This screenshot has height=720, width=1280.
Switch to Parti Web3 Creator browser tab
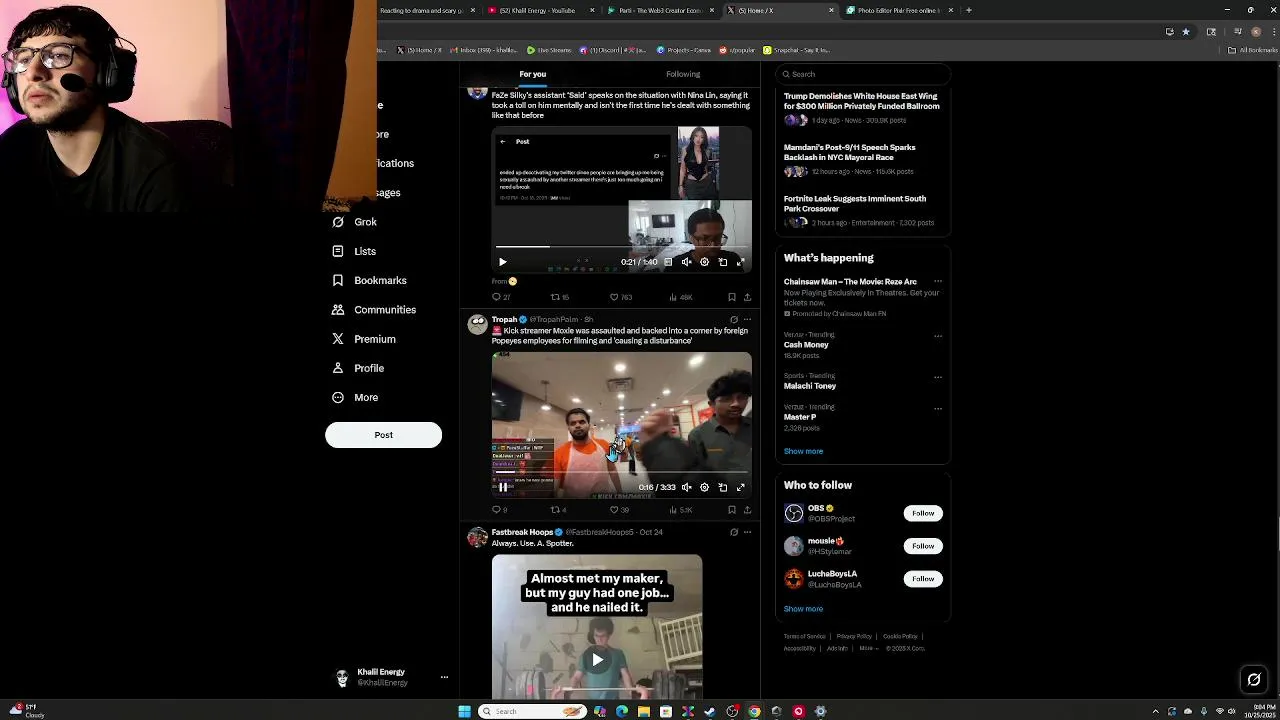tap(660, 10)
